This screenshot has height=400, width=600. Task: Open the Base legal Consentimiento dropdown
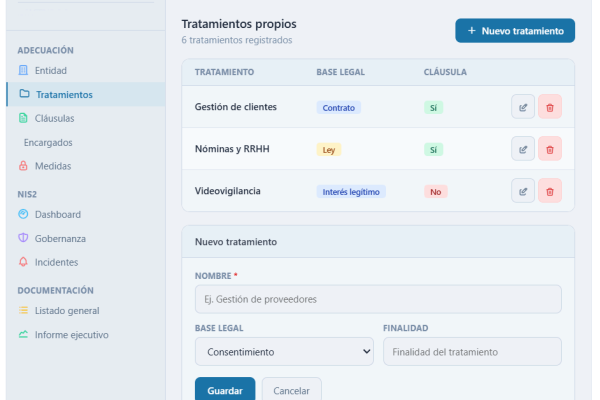pos(284,351)
